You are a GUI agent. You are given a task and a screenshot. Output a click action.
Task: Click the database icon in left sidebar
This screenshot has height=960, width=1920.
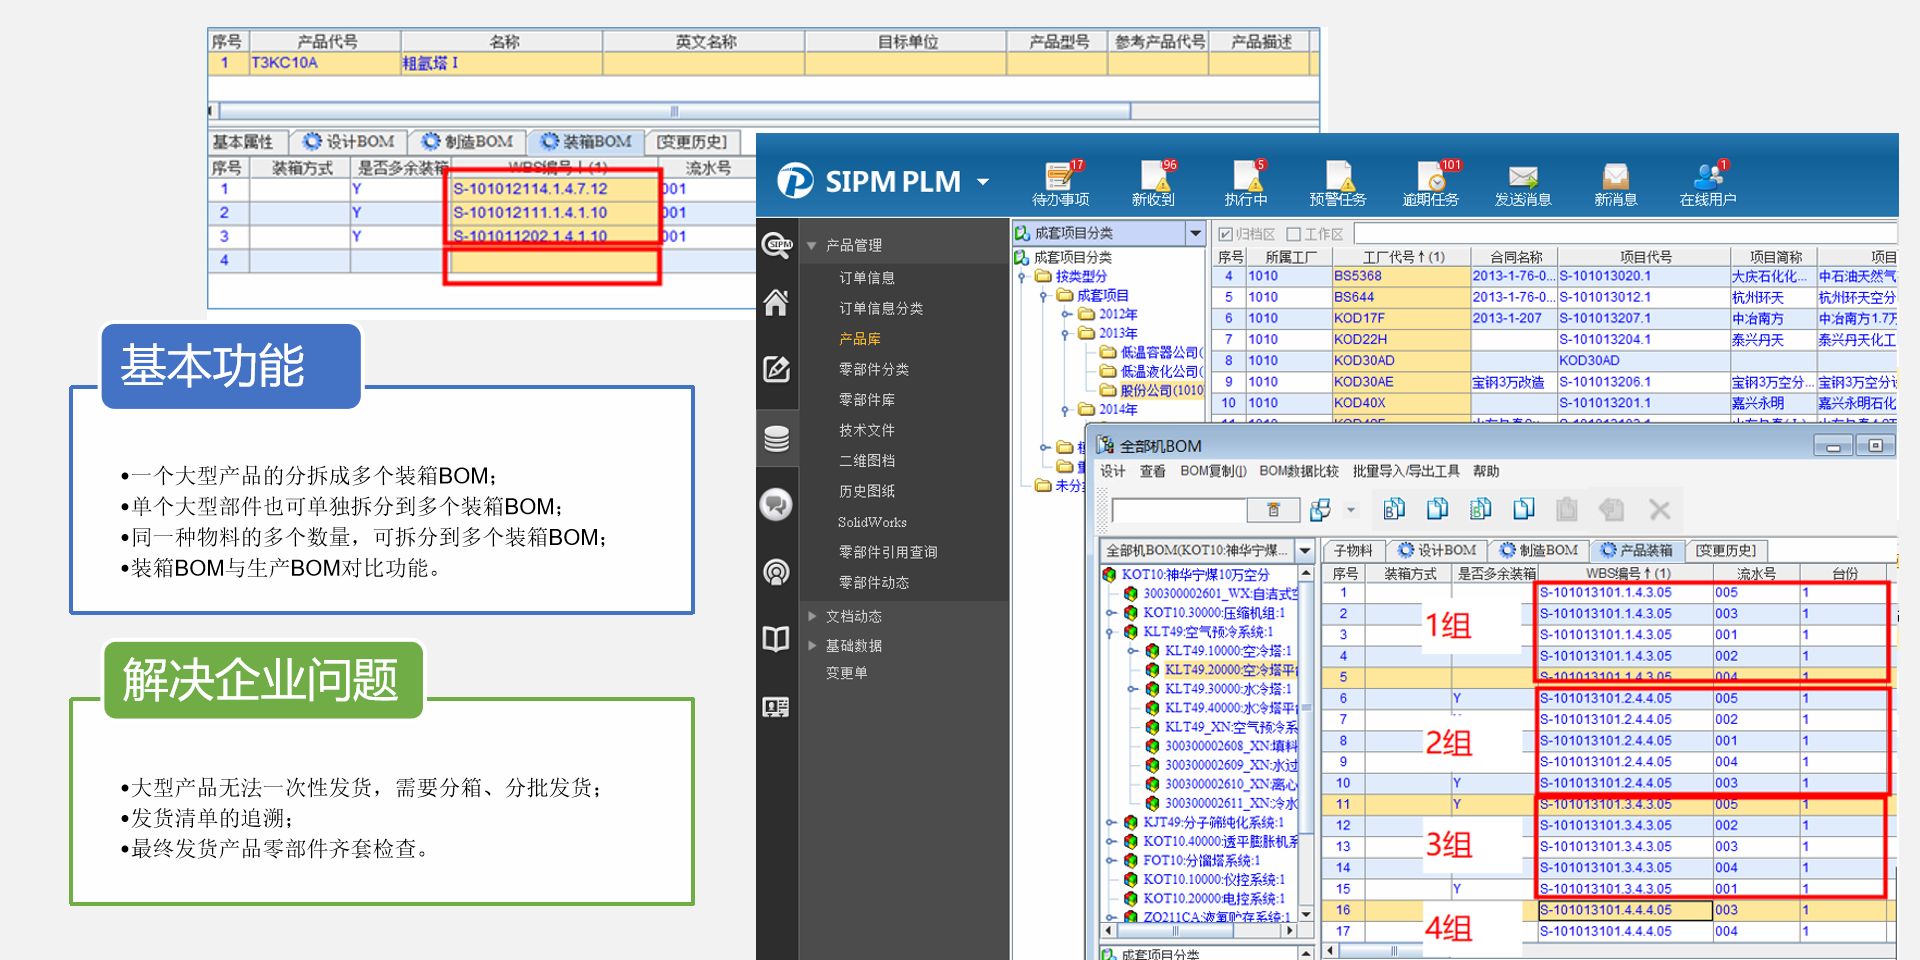777,438
